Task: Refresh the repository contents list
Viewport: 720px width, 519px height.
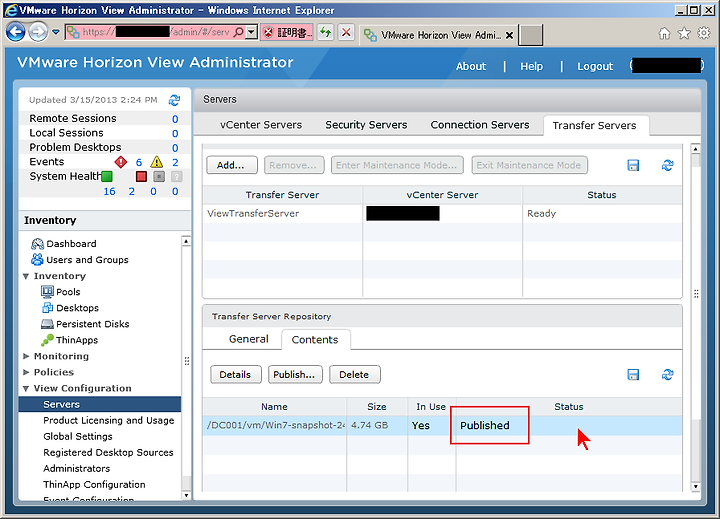Action: 668,375
